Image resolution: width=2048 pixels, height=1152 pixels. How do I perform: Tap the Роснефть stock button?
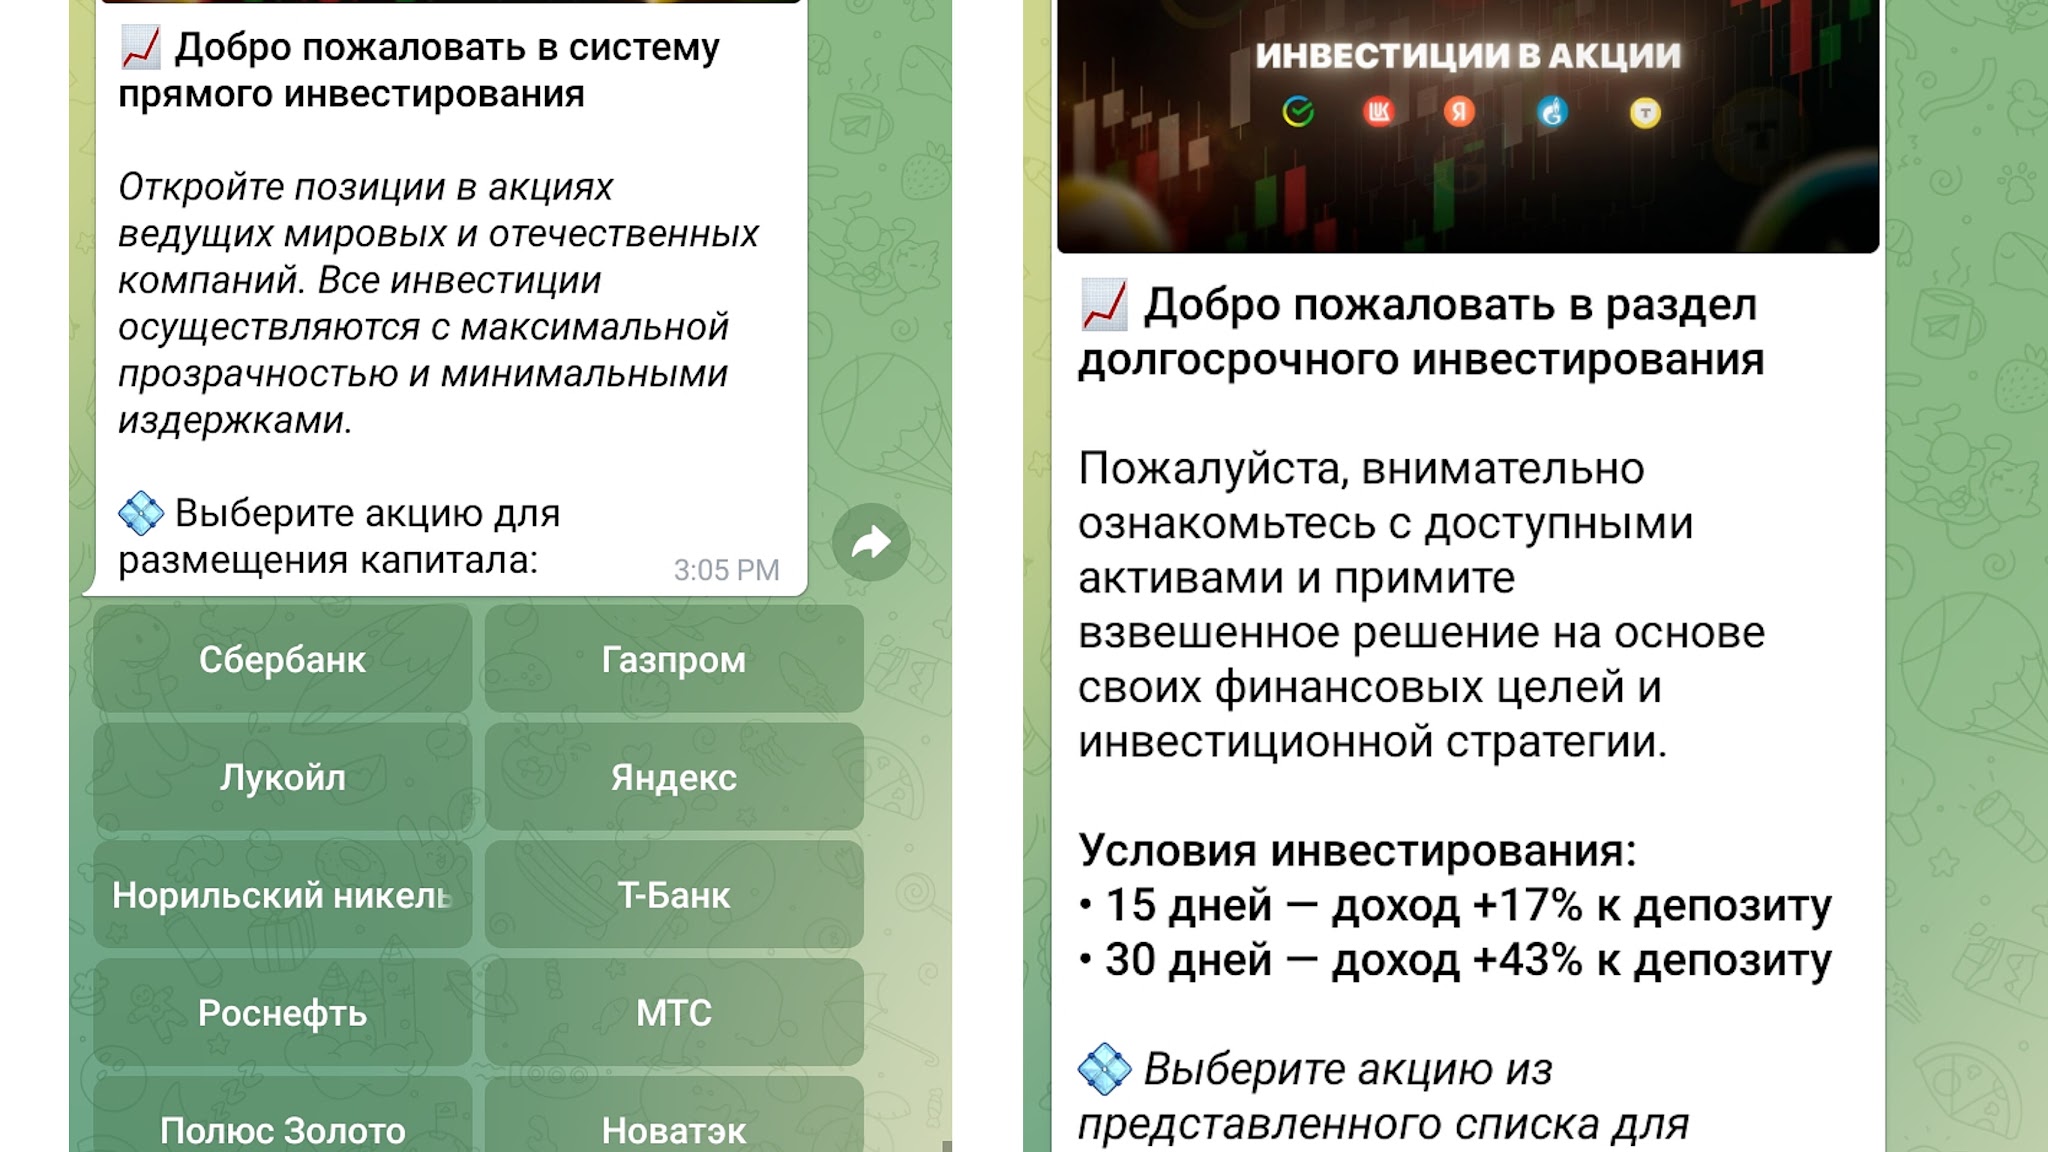tap(283, 1013)
